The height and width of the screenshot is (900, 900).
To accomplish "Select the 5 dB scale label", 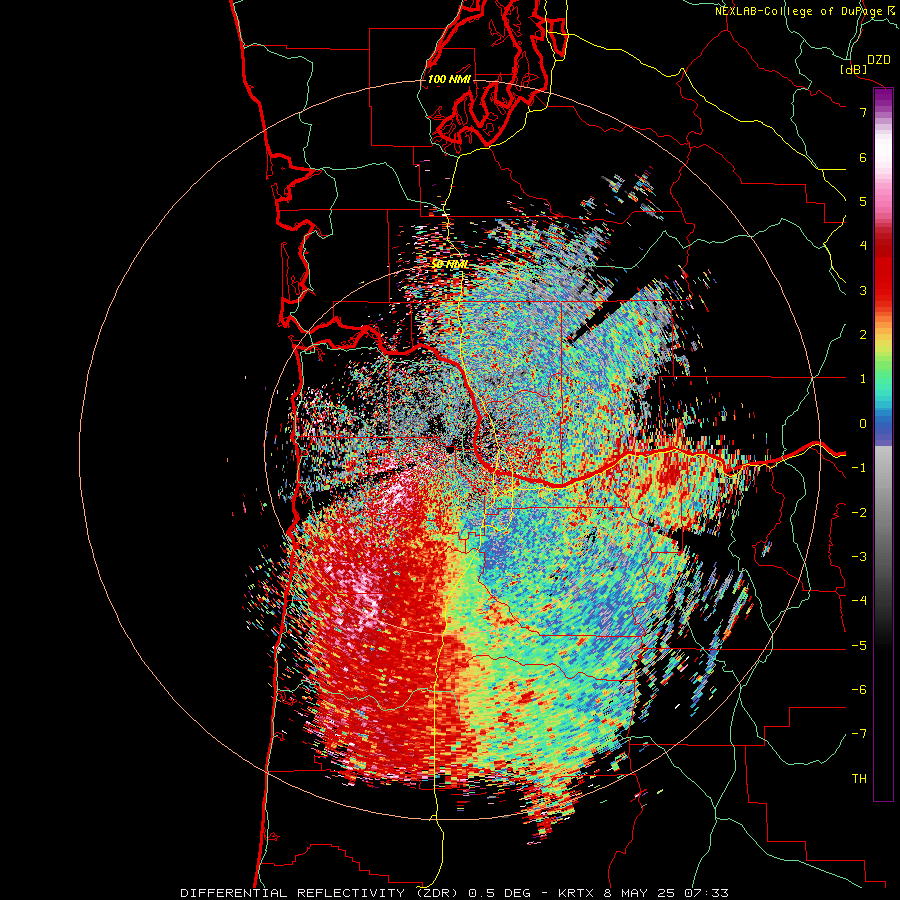I will pyautogui.click(x=863, y=201).
